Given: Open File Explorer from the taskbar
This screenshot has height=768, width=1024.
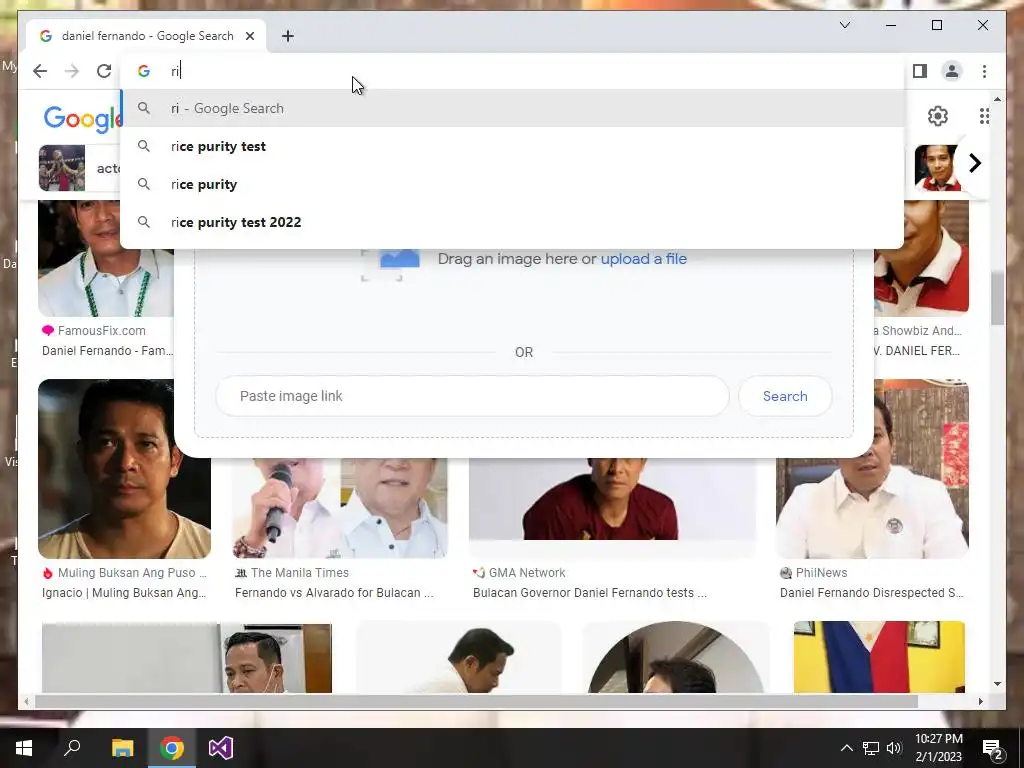Looking at the screenshot, I should [x=122, y=748].
